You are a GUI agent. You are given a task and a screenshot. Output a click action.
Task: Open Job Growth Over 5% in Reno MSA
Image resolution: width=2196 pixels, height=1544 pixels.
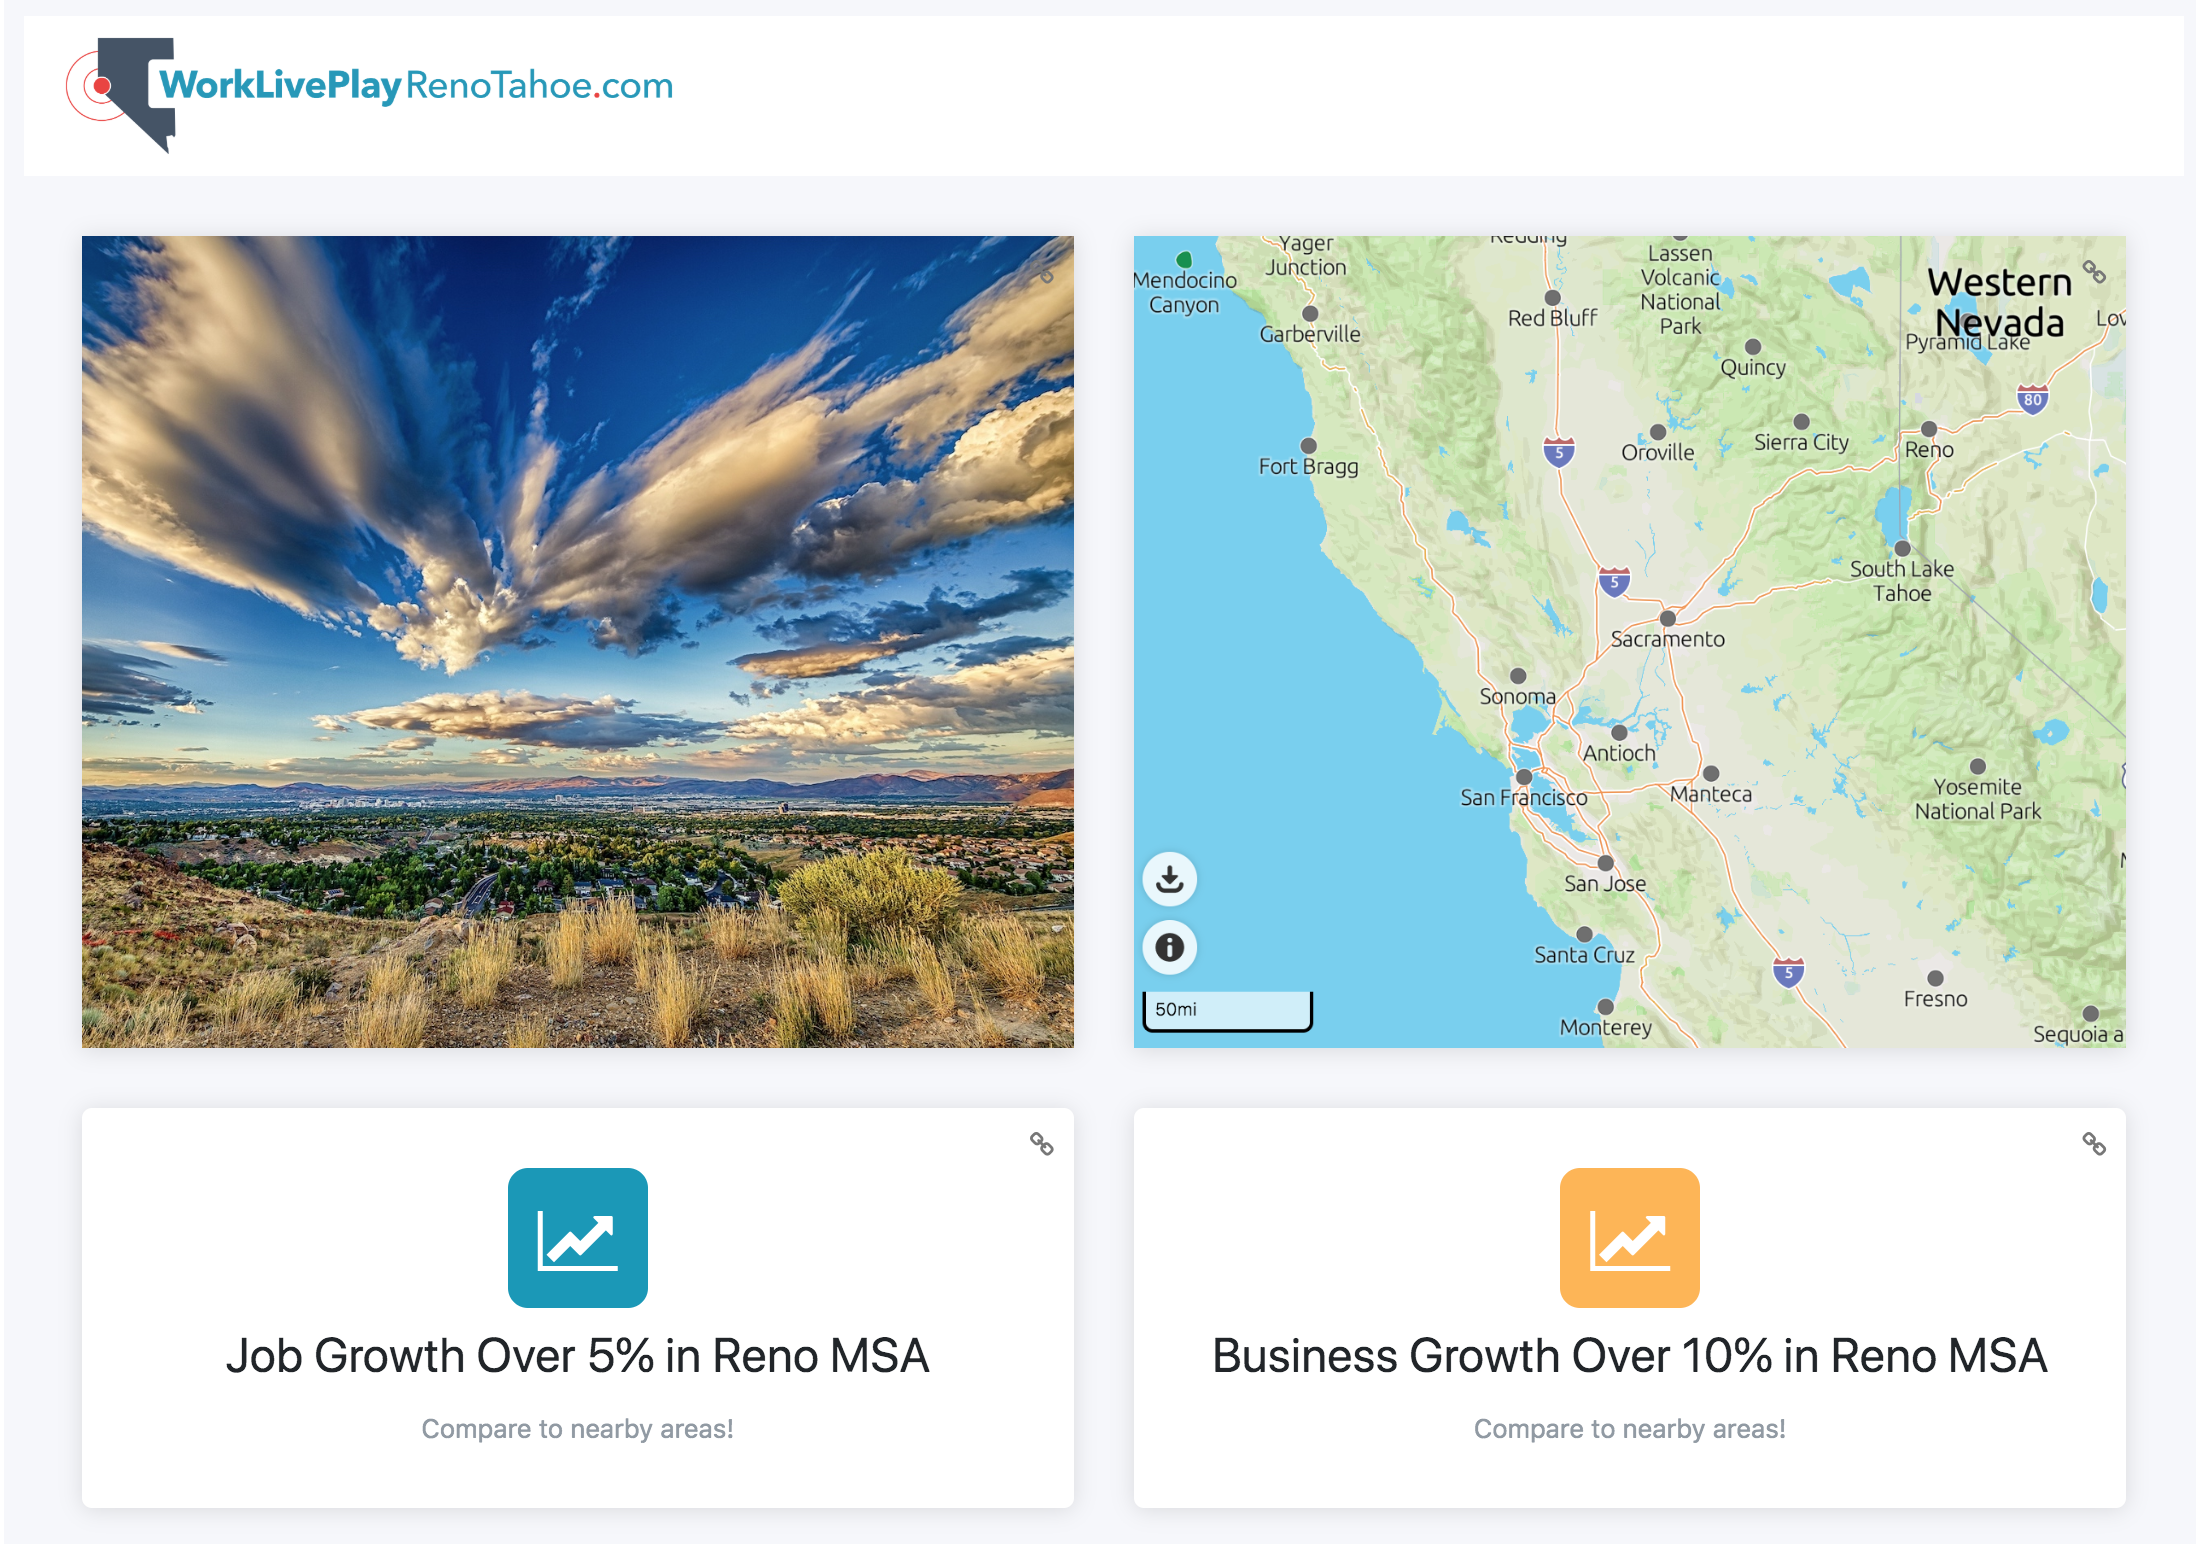(x=578, y=1356)
